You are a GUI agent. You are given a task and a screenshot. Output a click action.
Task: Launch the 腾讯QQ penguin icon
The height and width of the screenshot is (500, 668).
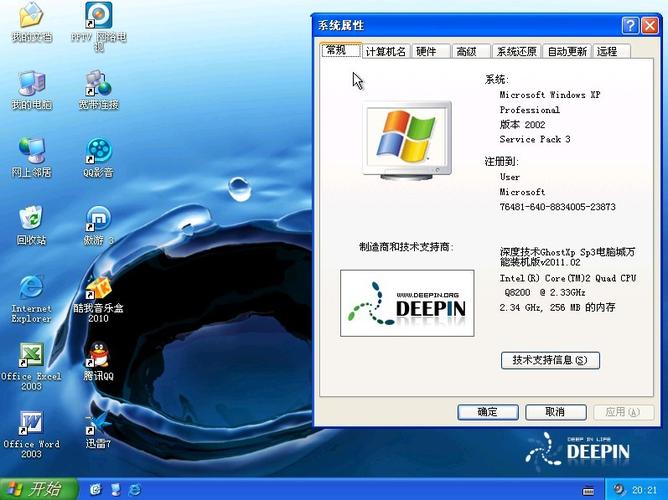click(98, 361)
